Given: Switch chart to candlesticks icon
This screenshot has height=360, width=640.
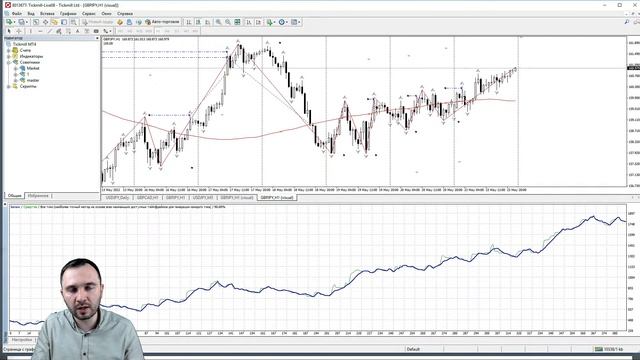Looking at the screenshot, I should (x=198, y=22).
